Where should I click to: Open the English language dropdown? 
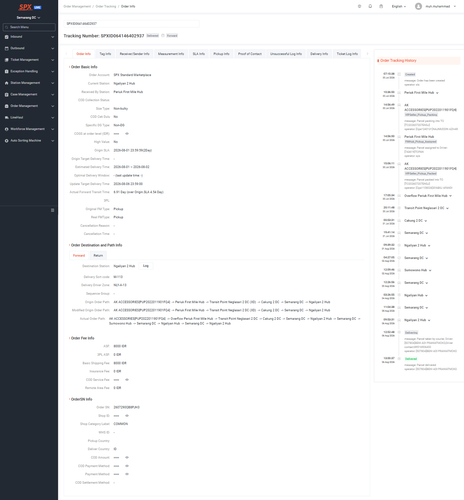coord(399,6)
